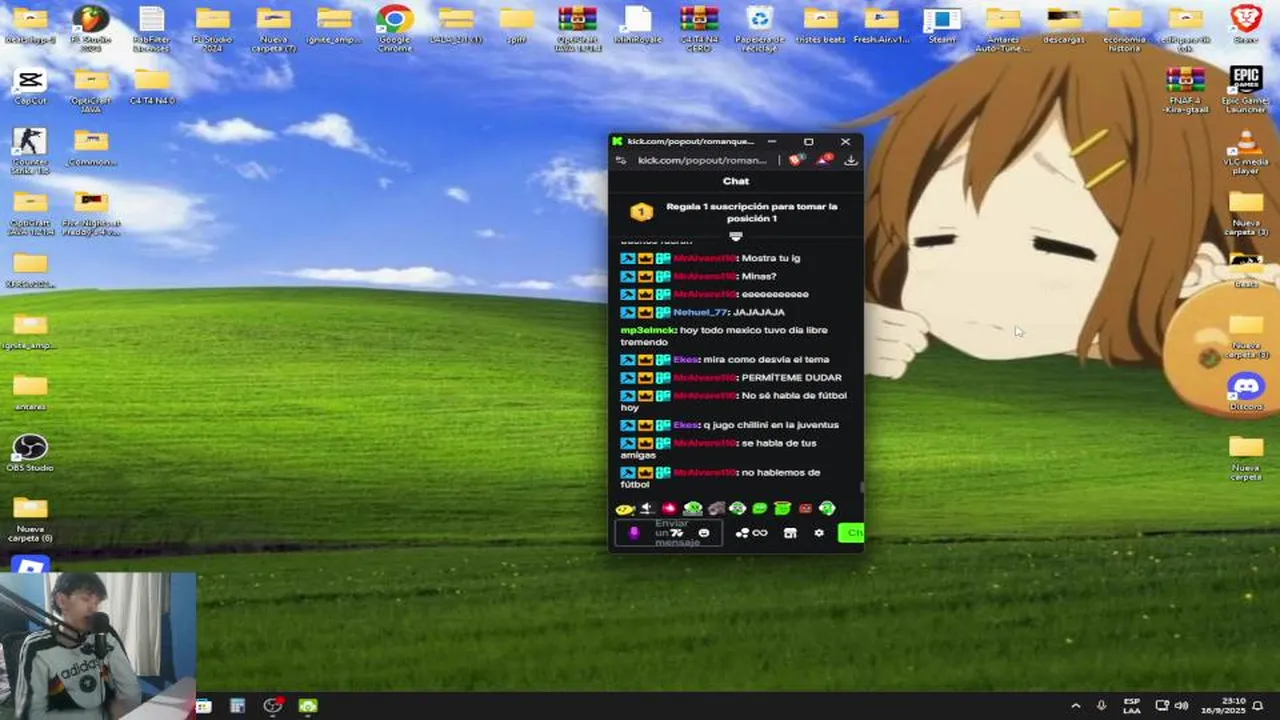Open the OBS Studio desktop shortcut

click(x=30, y=453)
